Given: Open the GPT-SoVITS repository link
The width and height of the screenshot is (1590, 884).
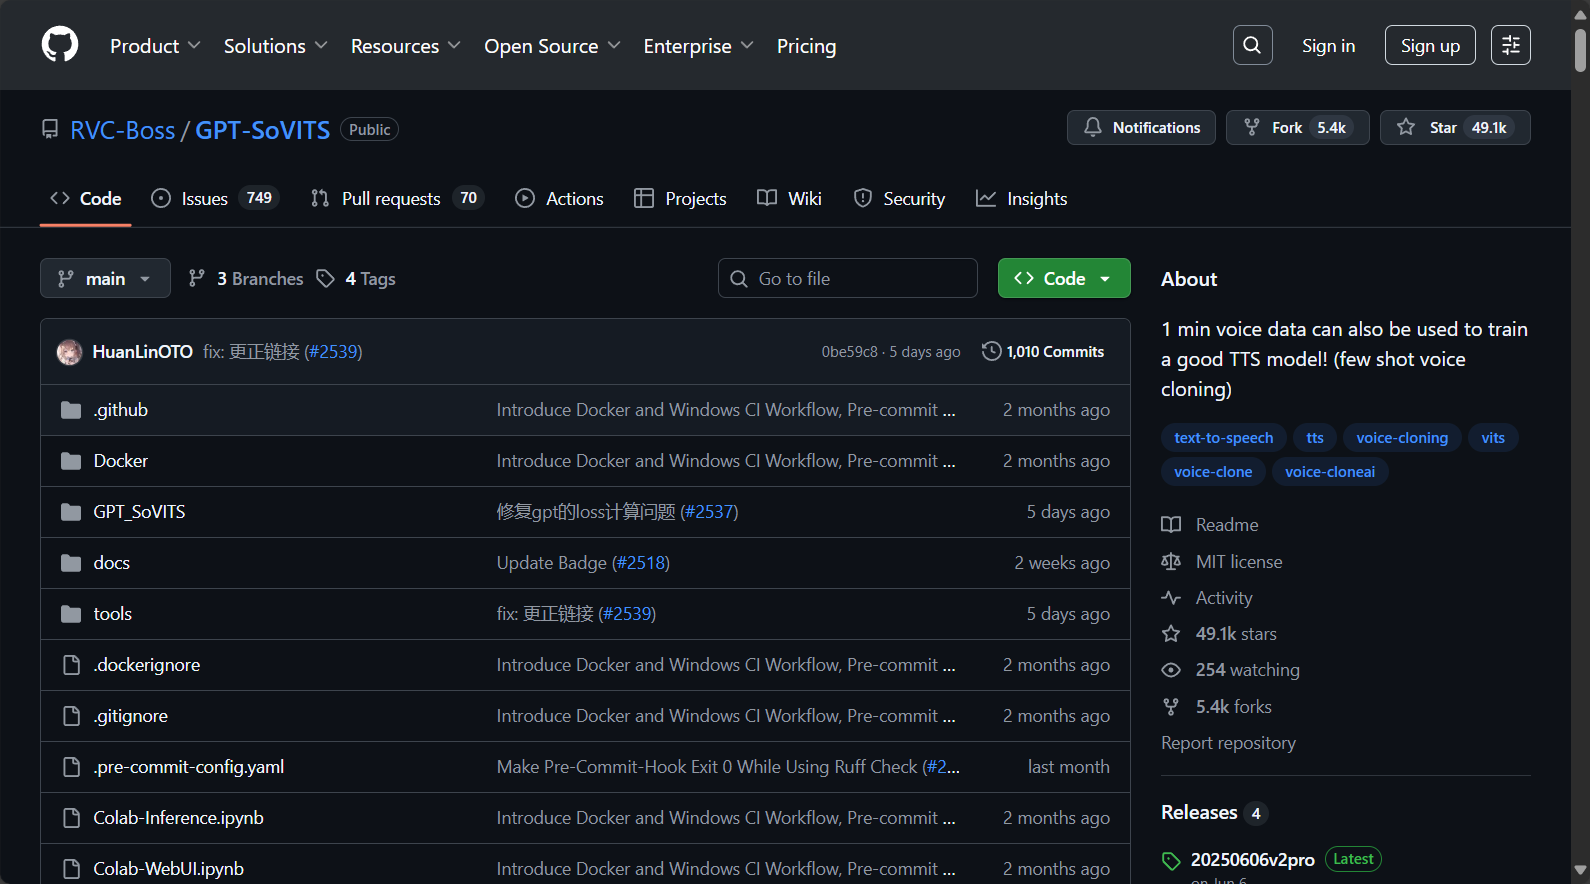Looking at the screenshot, I should [x=262, y=130].
